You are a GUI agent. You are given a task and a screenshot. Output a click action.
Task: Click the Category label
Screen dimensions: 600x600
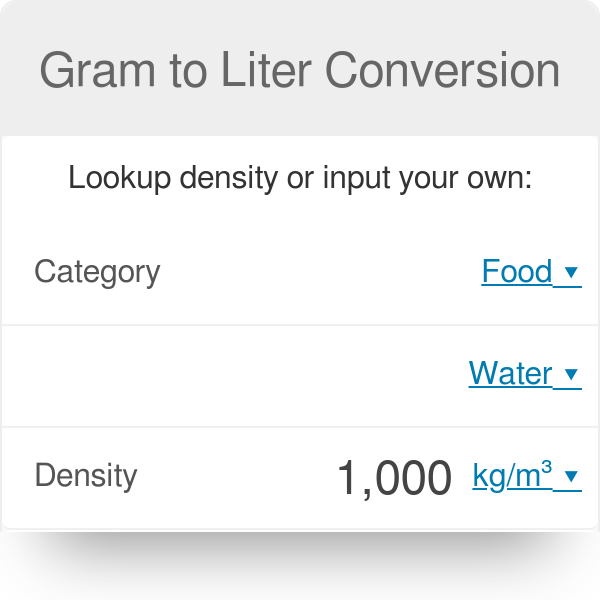[x=97, y=272]
